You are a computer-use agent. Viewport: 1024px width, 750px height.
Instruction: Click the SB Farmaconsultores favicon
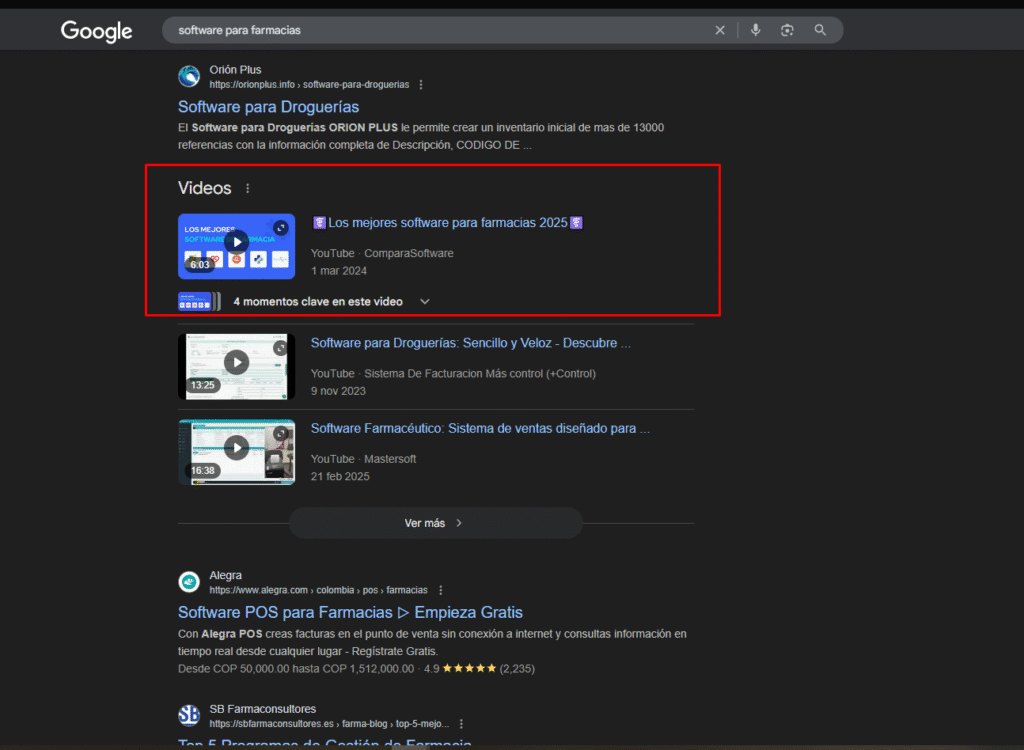pos(189,715)
